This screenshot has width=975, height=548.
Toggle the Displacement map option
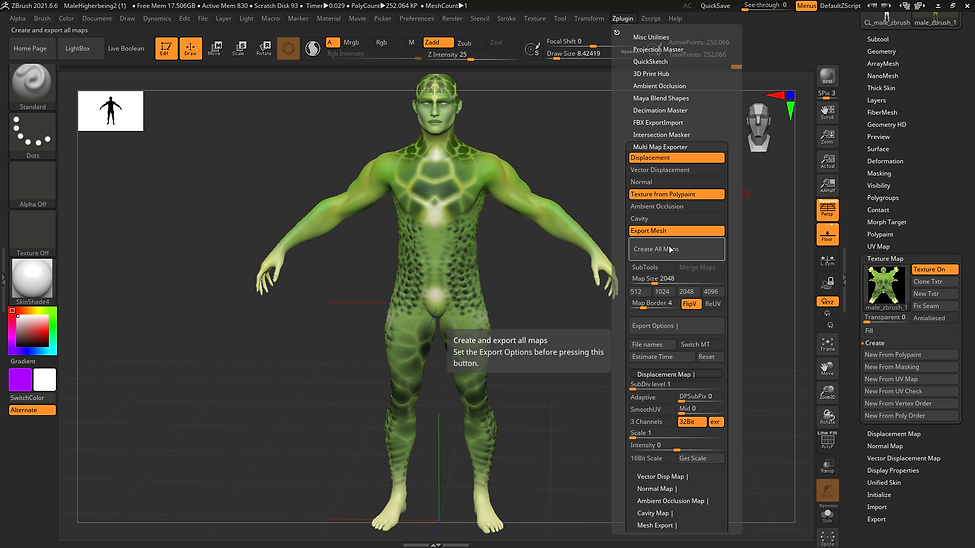(677, 158)
